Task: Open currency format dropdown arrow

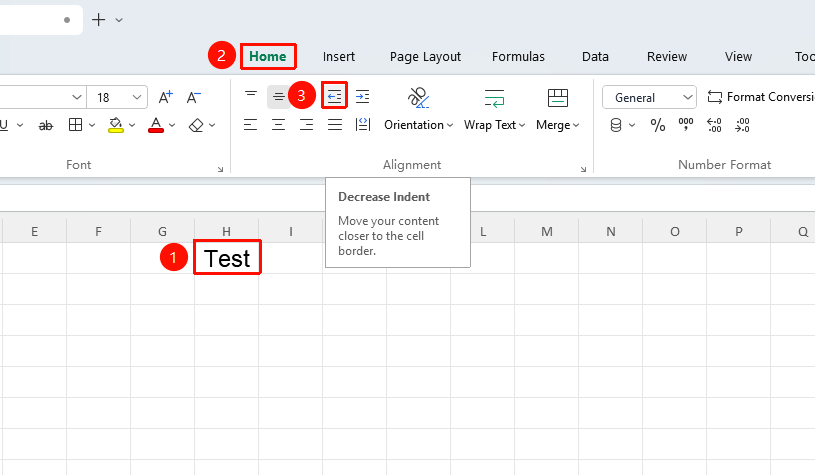Action: click(632, 125)
